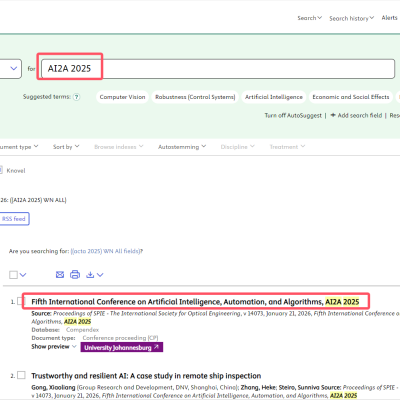Click the plus icon beside Add search field

click(x=333, y=115)
